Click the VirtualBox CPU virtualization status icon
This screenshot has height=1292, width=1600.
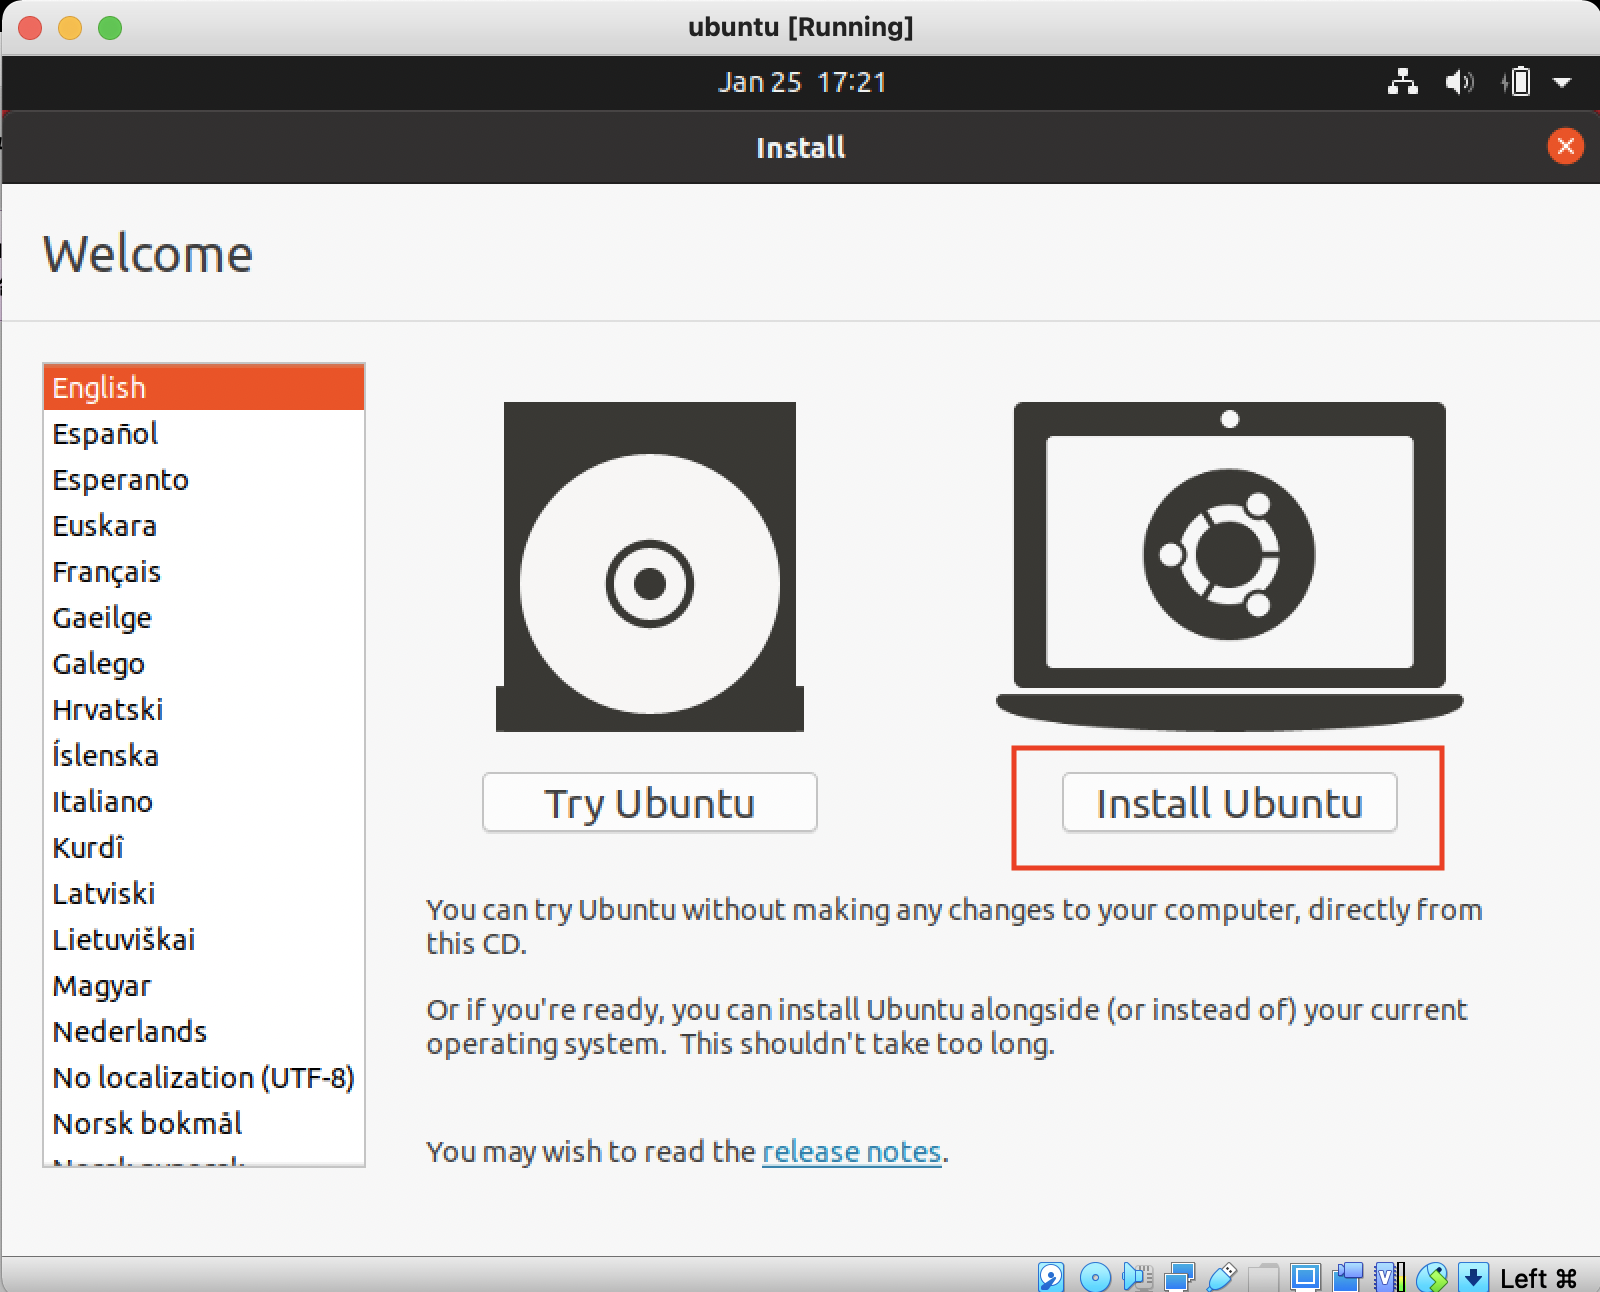tap(1390, 1277)
